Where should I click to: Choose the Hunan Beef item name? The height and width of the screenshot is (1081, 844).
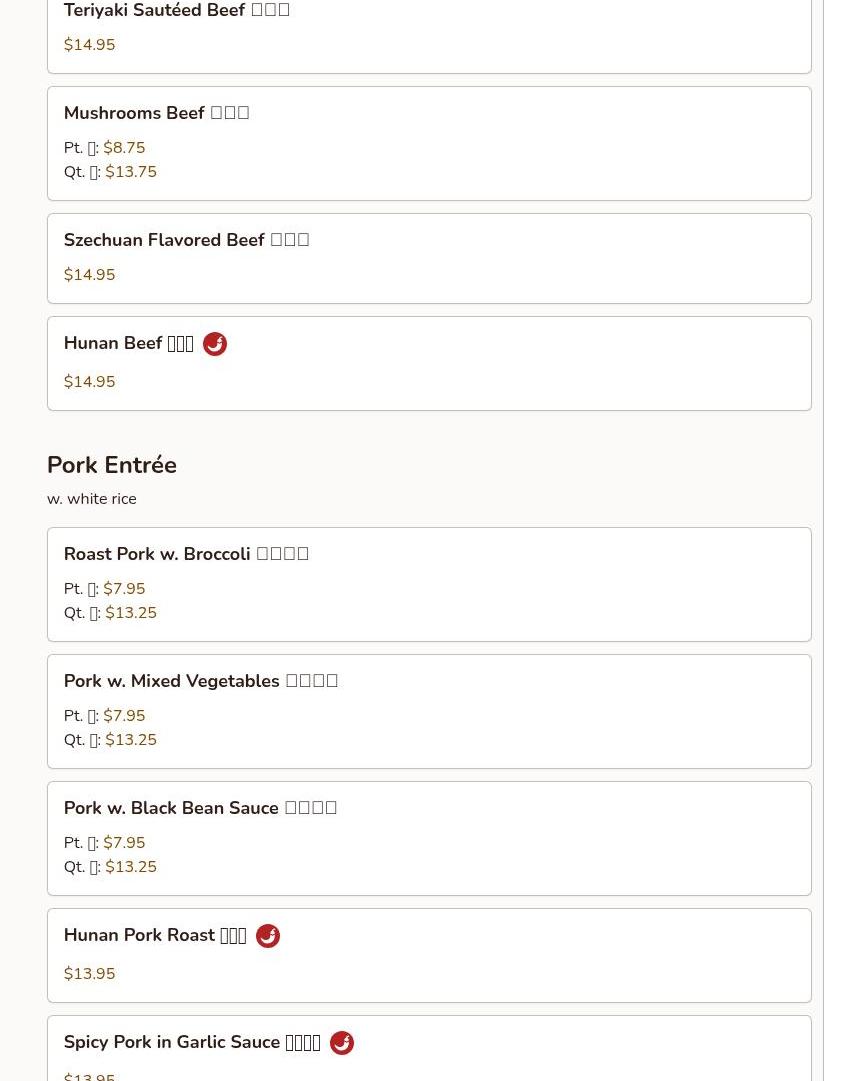[x=128, y=343]
